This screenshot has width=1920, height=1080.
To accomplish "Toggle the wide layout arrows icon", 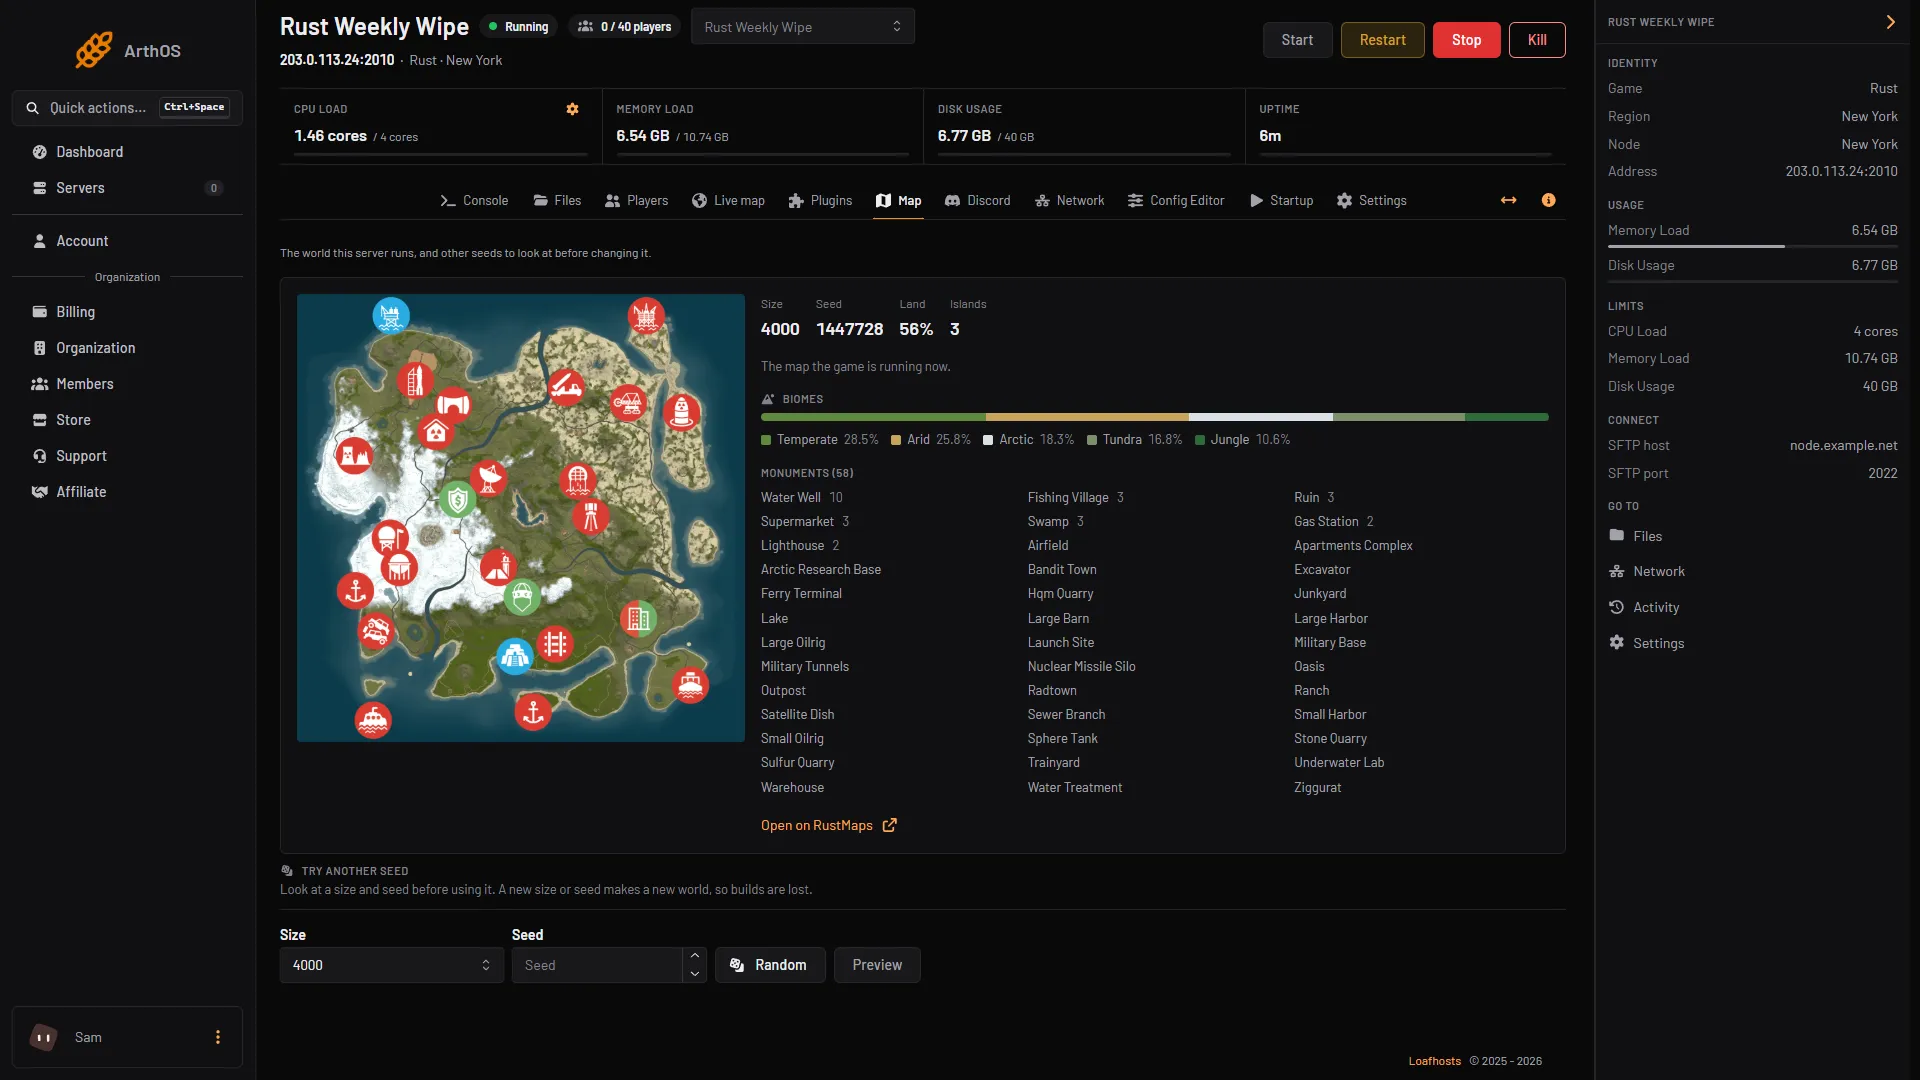I will coord(1508,200).
